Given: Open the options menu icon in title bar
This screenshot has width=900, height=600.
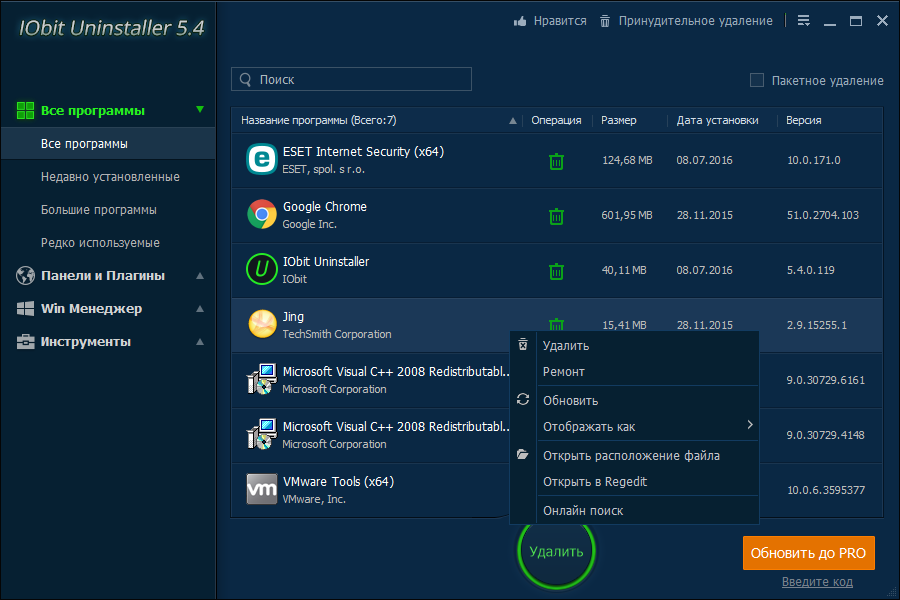Looking at the screenshot, I should (804, 21).
